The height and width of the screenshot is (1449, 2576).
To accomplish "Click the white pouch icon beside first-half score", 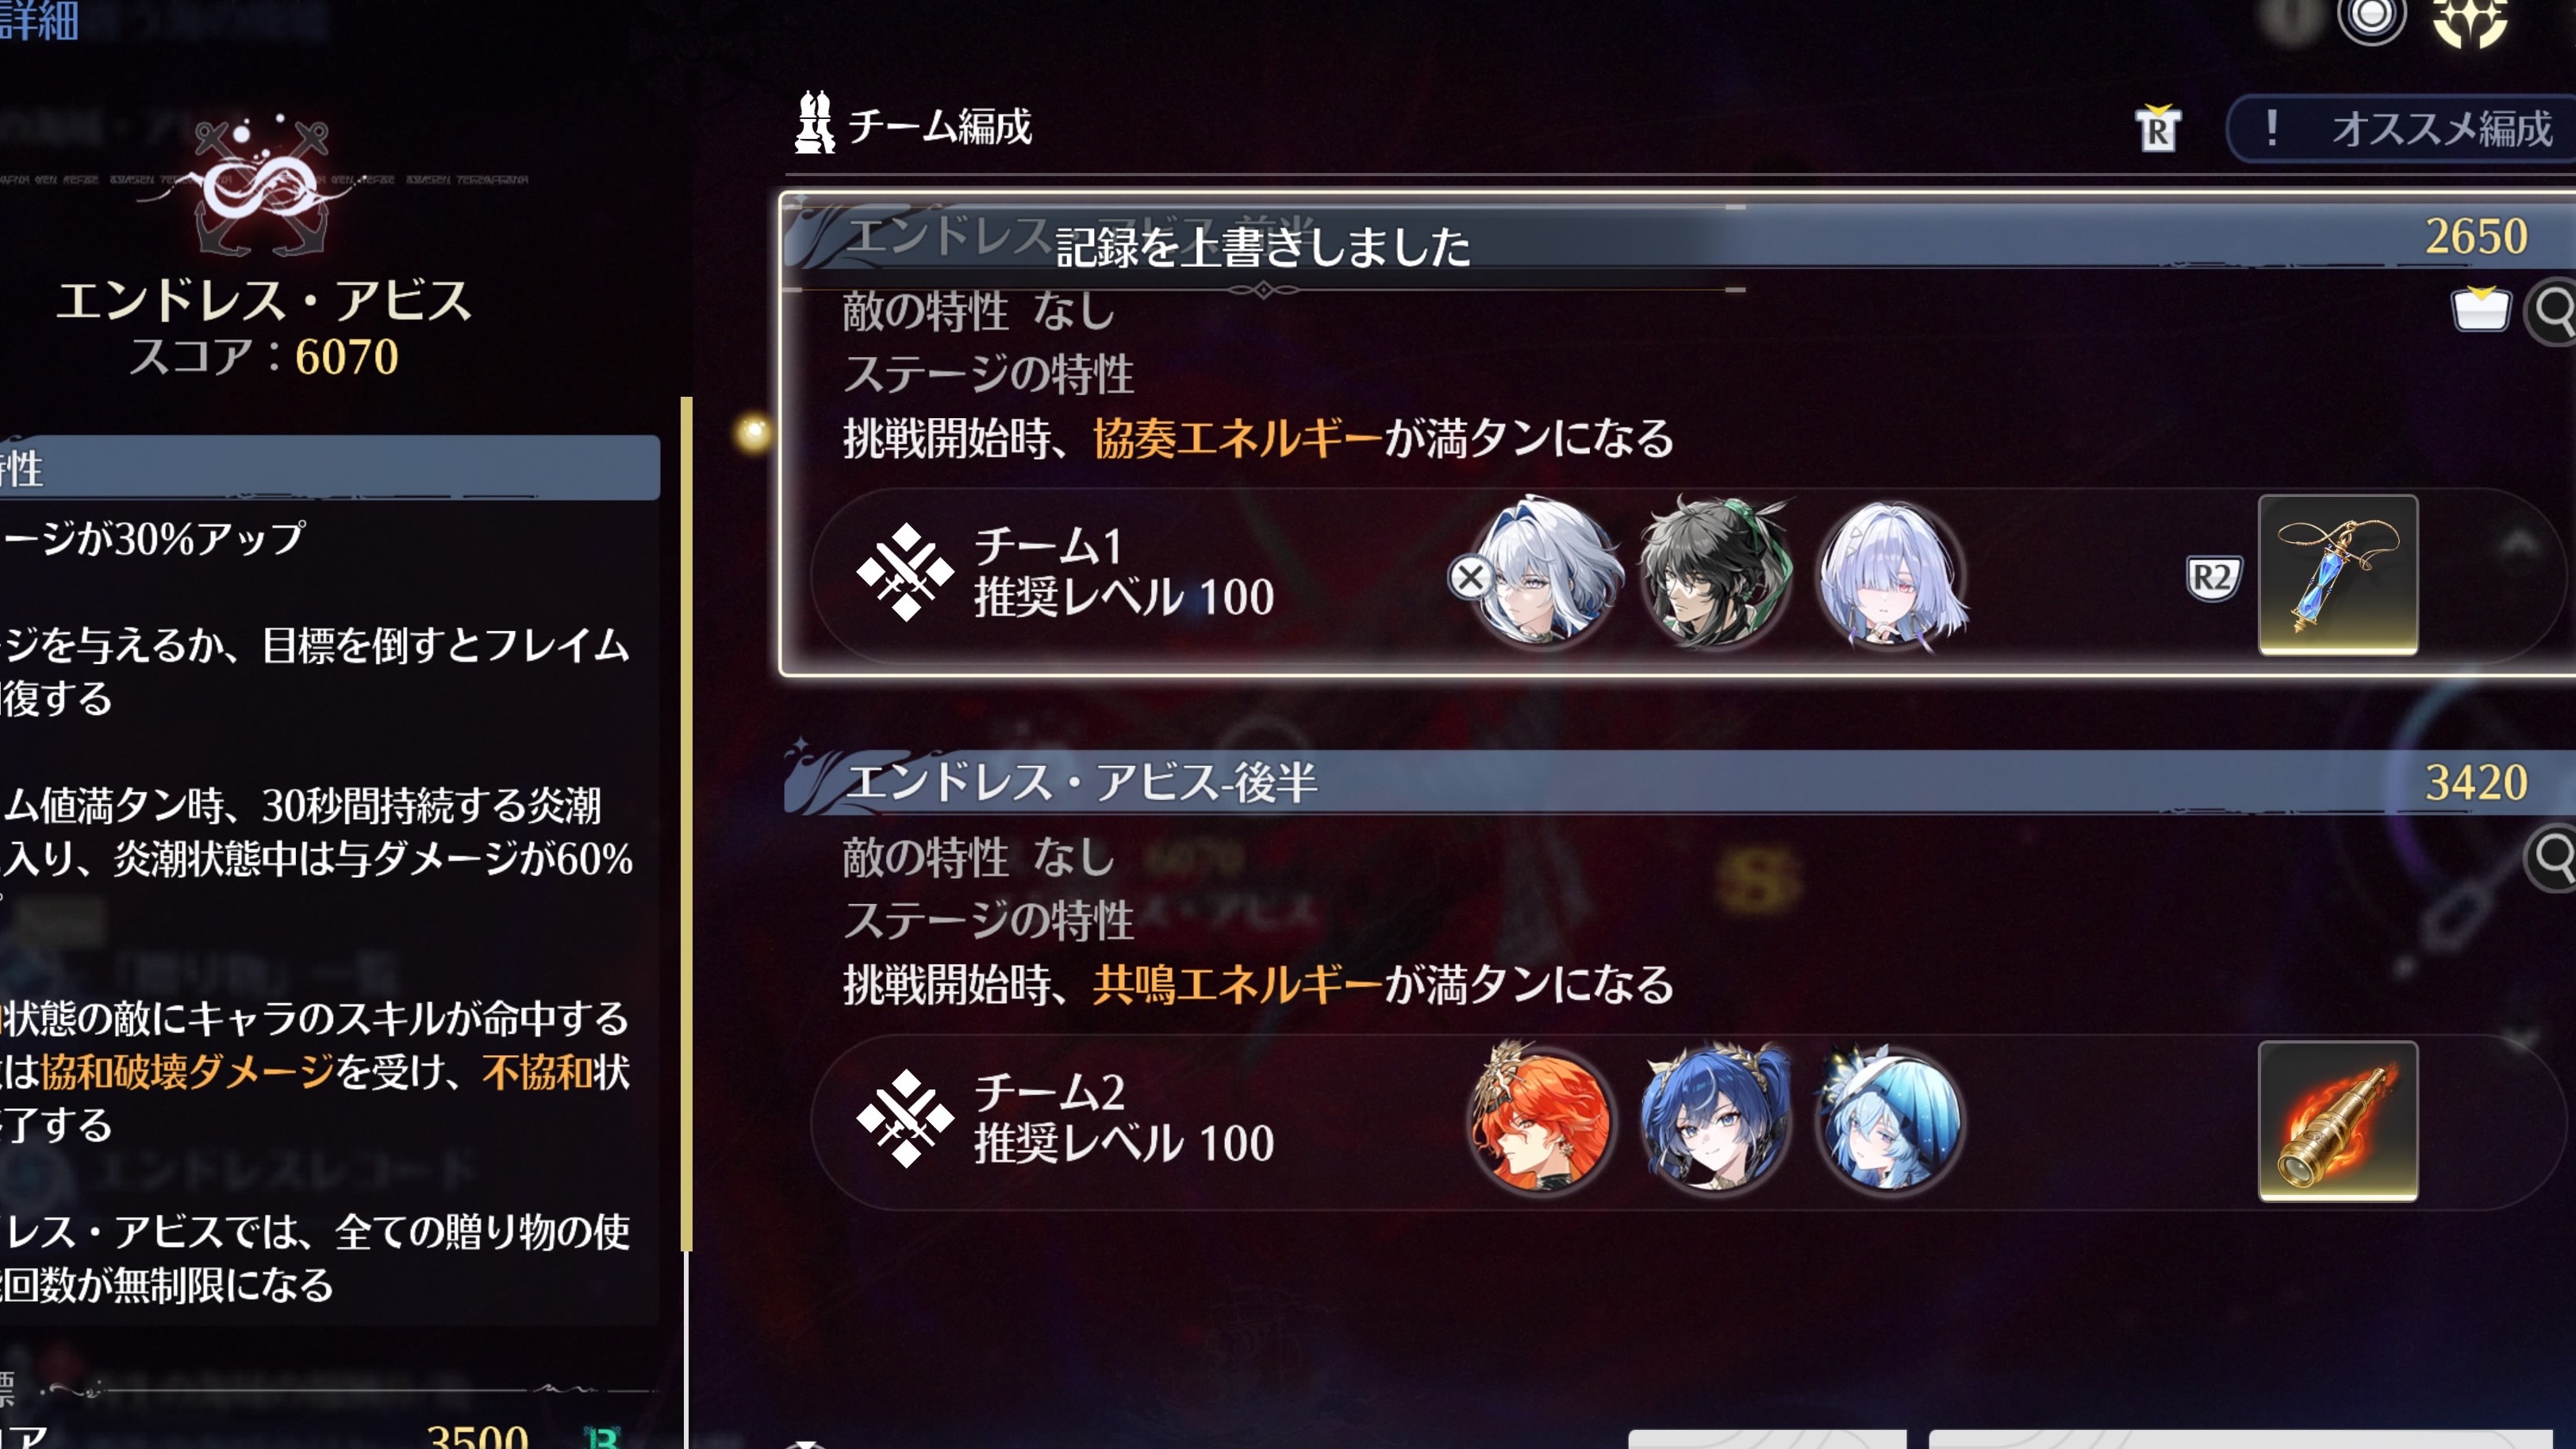I will click(x=2480, y=309).
